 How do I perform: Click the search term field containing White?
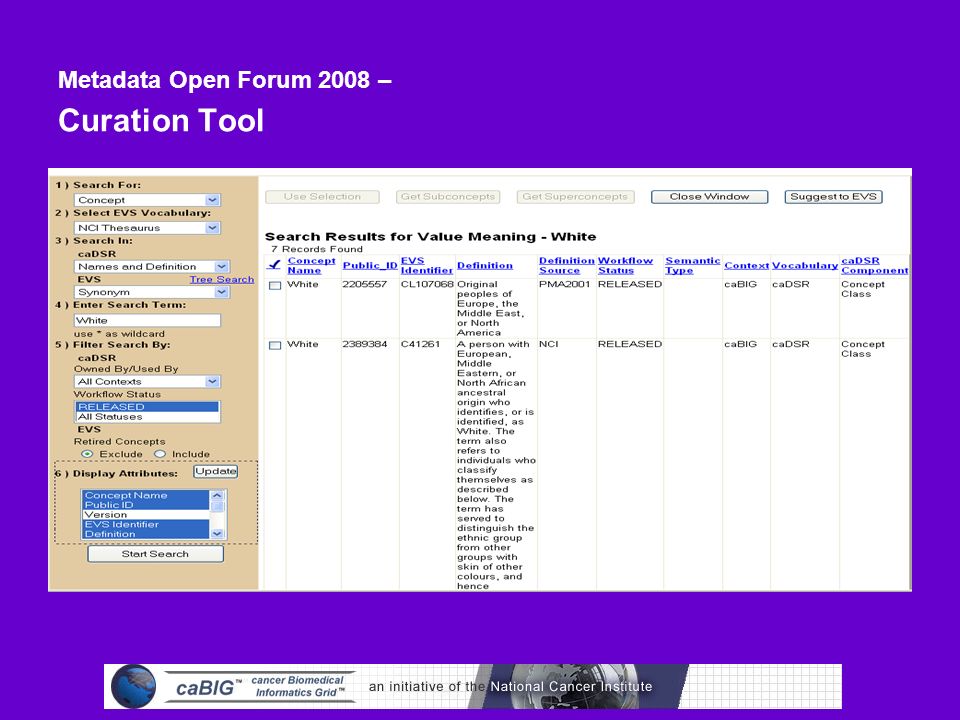(x=147, y=320)
